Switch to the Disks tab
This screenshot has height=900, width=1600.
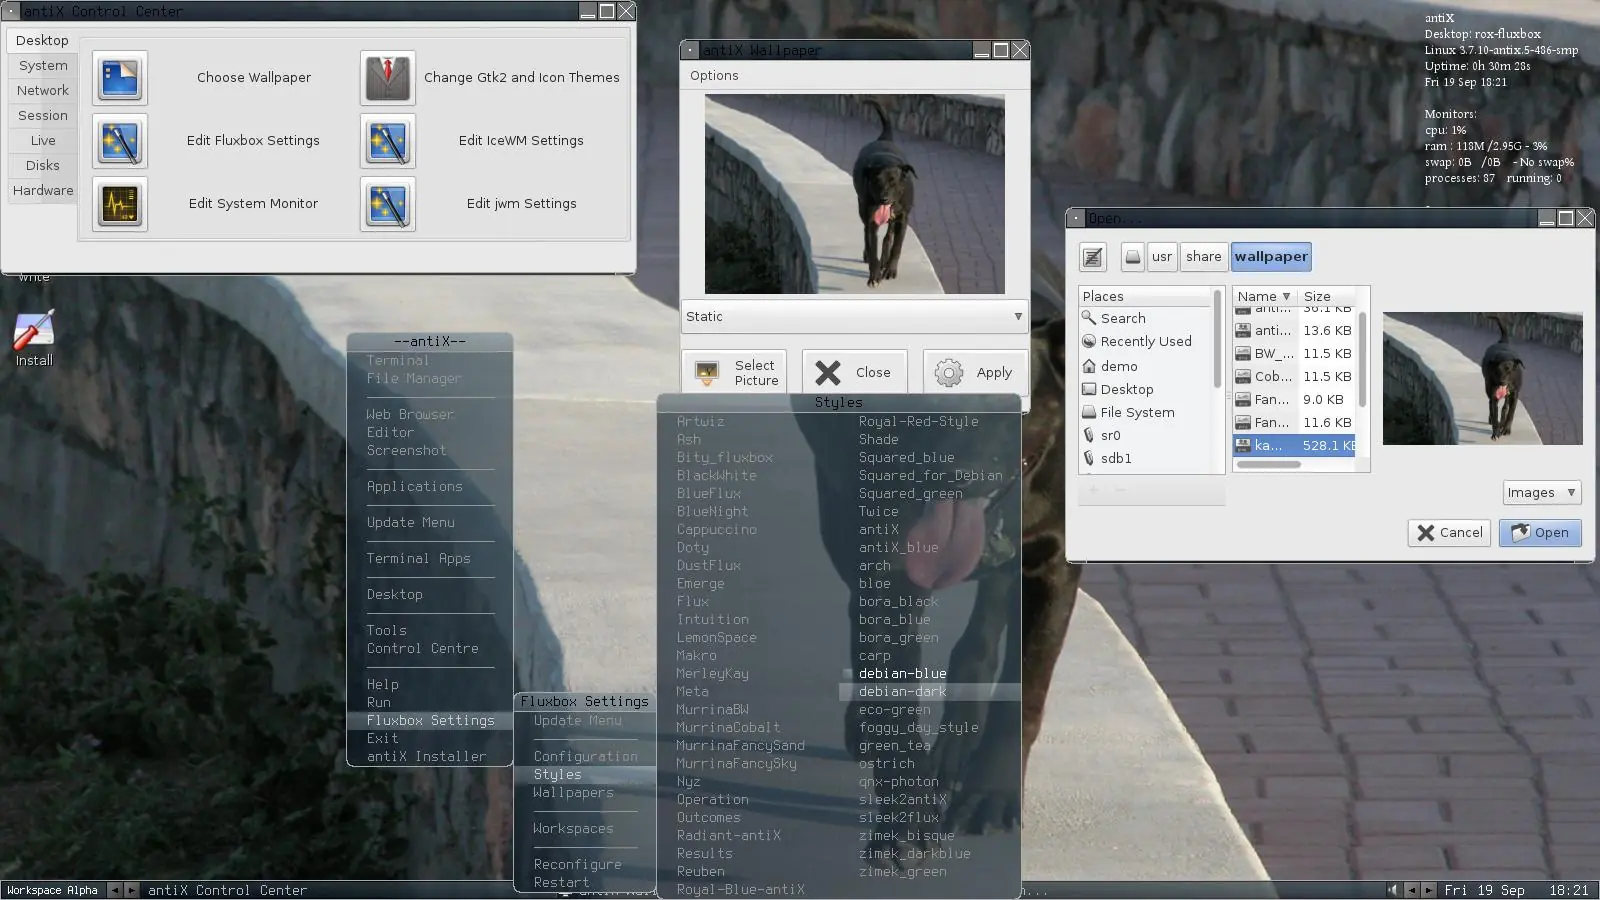coord(43,165)
